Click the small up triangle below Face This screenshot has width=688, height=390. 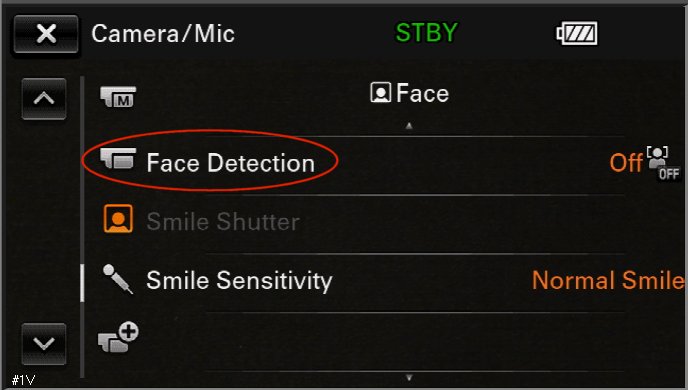[x=409, y=126]
